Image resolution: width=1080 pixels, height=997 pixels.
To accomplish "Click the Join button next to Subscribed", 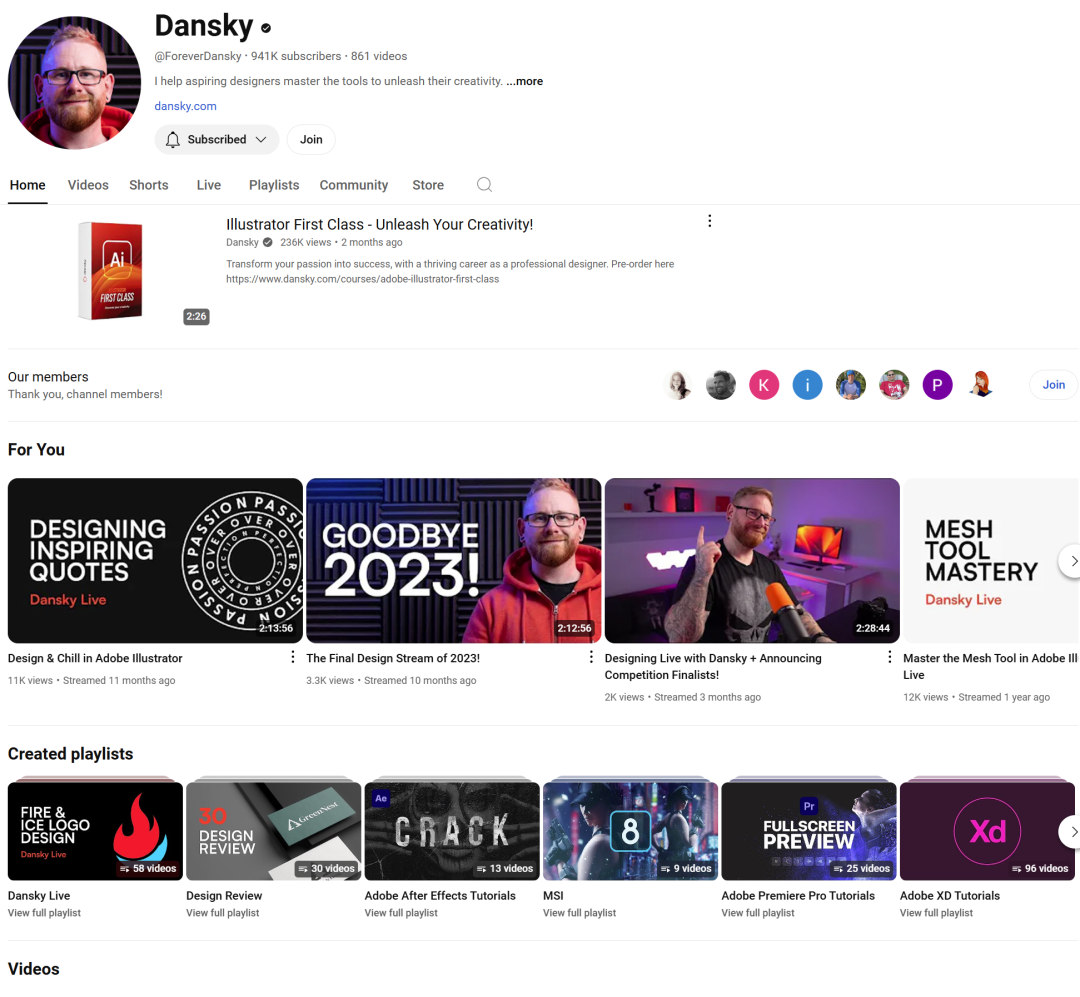I will point(311,139).
